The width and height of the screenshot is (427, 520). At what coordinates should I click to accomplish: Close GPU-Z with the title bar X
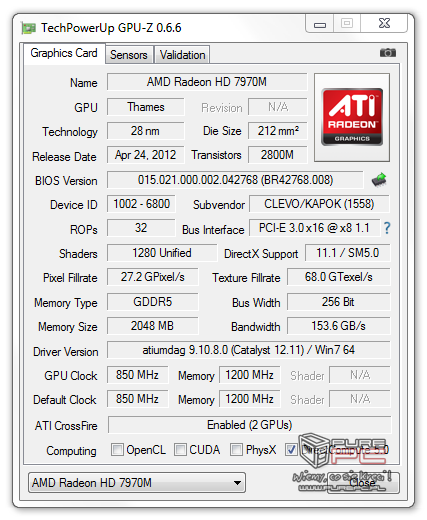point(384,23)
